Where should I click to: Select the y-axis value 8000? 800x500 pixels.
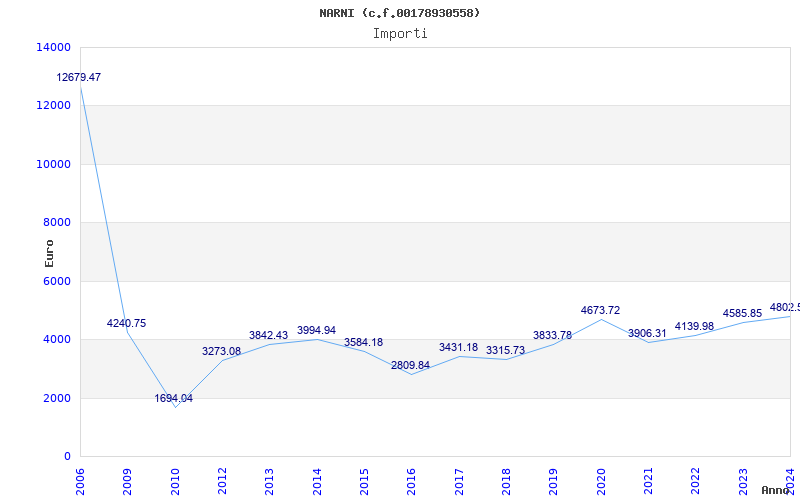tap(57, 222)
